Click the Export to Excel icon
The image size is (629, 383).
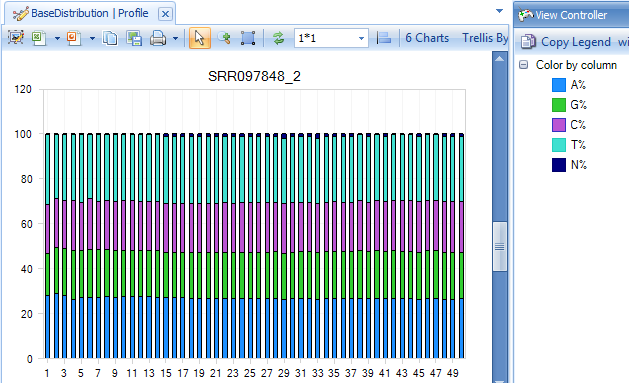coord(39,38)
